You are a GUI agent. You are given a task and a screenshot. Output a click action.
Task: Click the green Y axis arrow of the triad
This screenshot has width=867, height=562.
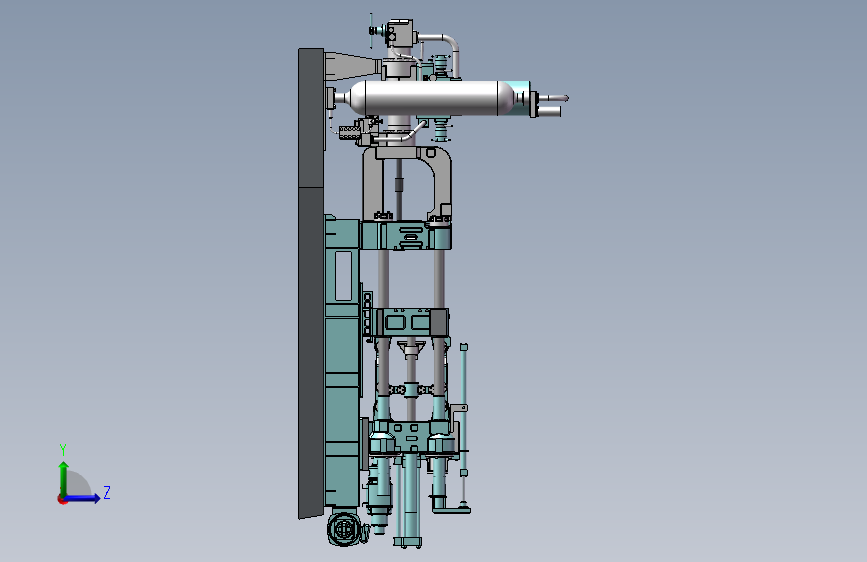(63, 477)
